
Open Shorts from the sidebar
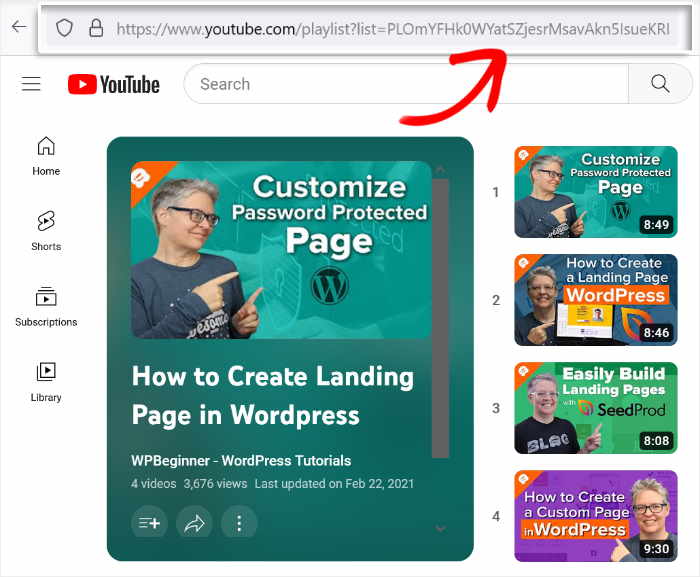(x=46, y=231)
